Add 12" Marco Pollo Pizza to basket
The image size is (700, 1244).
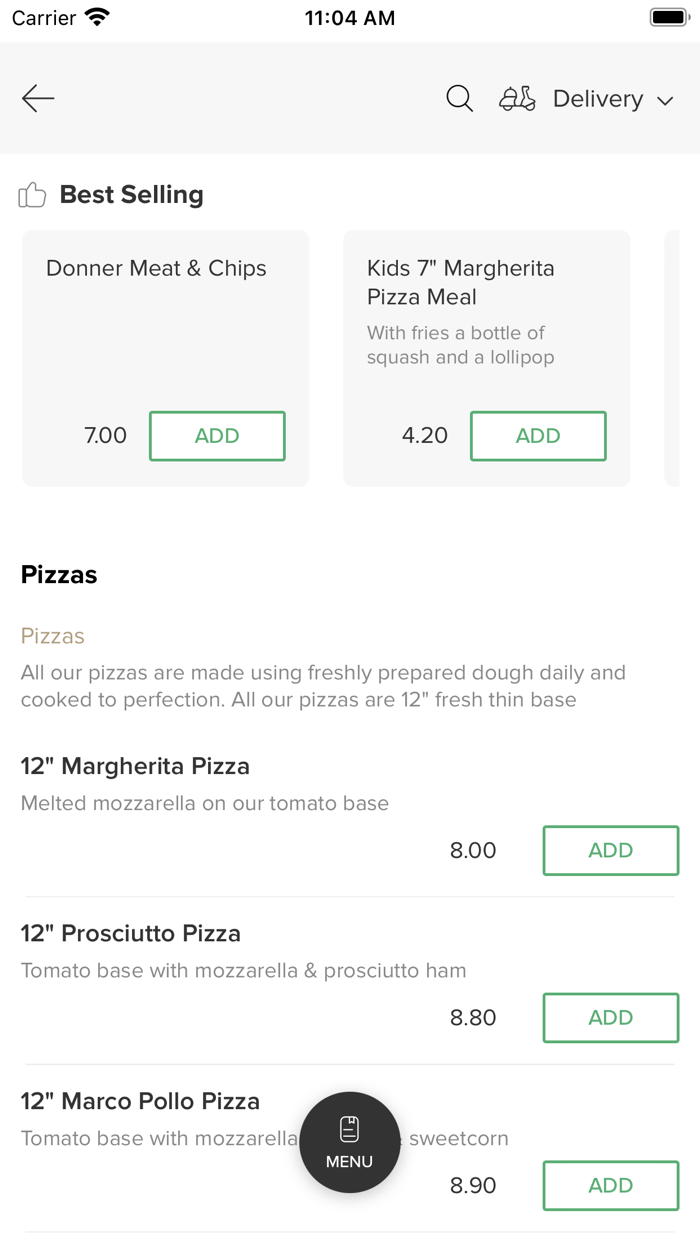click(x=610, y=1185)
